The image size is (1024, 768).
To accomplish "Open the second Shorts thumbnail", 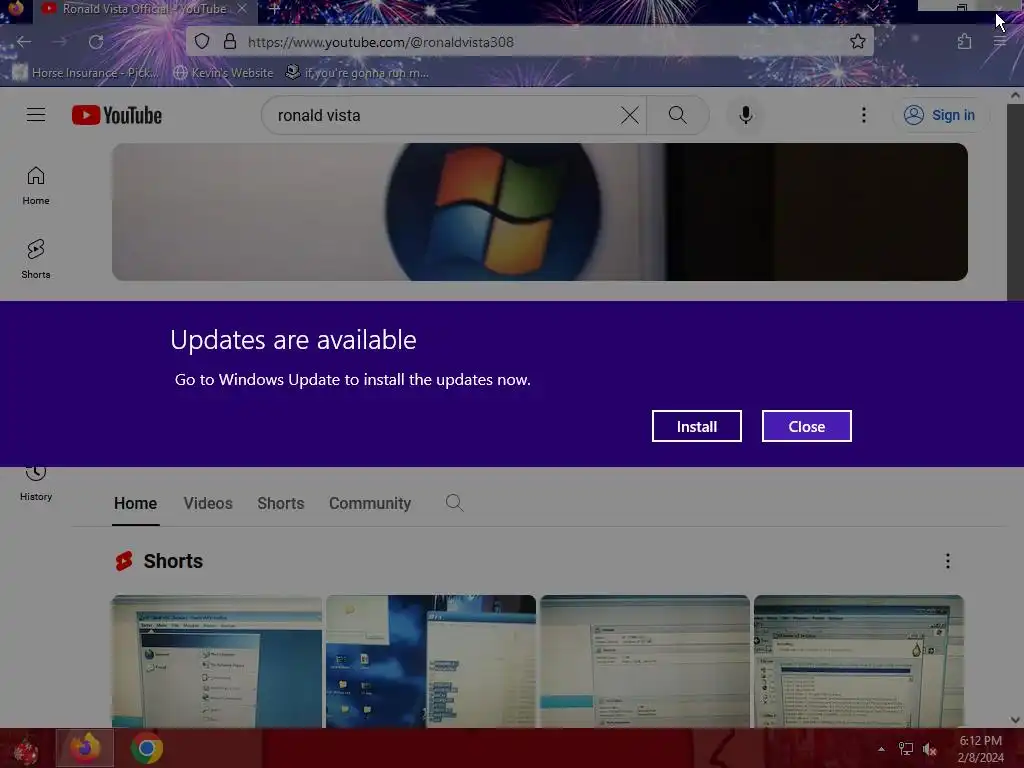I will click(x=431, y=661).
